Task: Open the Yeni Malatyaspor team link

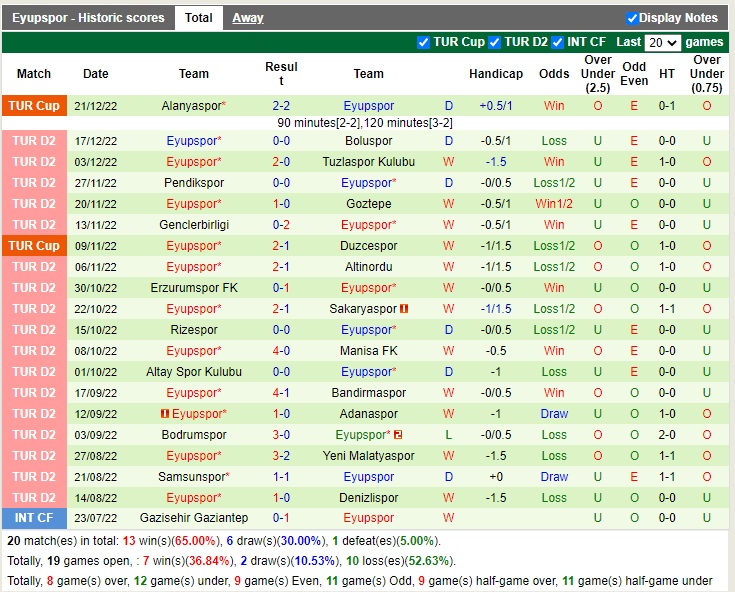Action: [x=368, y=456]
